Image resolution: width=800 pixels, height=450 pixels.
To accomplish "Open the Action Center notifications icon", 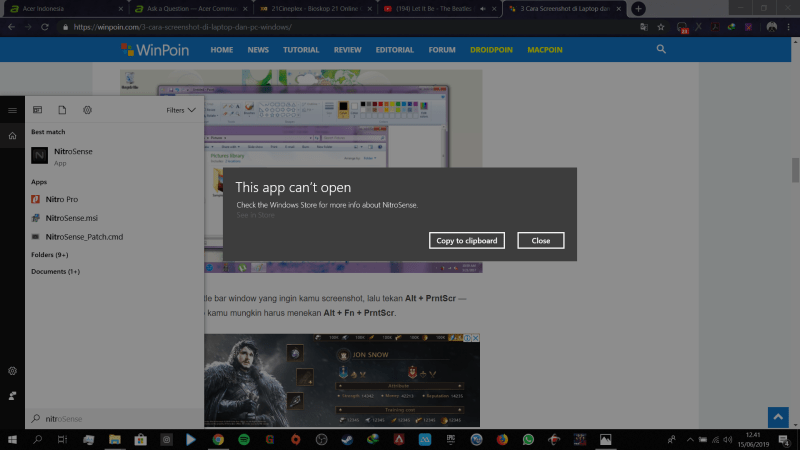I will pos(784,440).
